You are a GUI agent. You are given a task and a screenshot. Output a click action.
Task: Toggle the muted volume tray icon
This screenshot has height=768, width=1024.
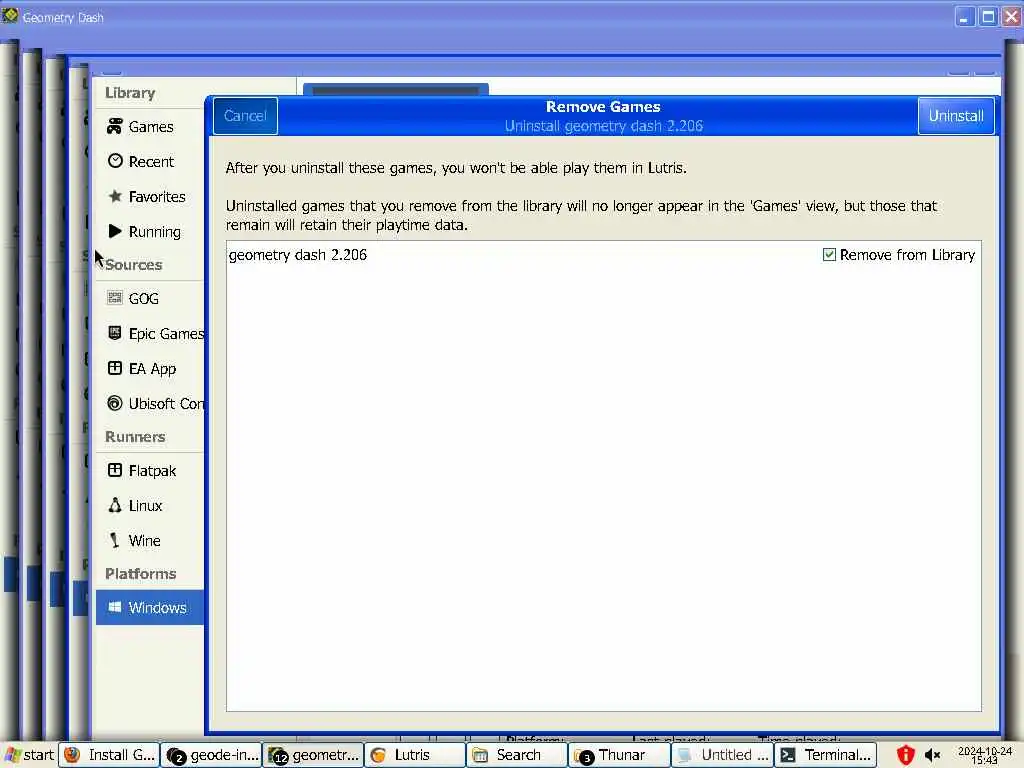tap(933, 755)
